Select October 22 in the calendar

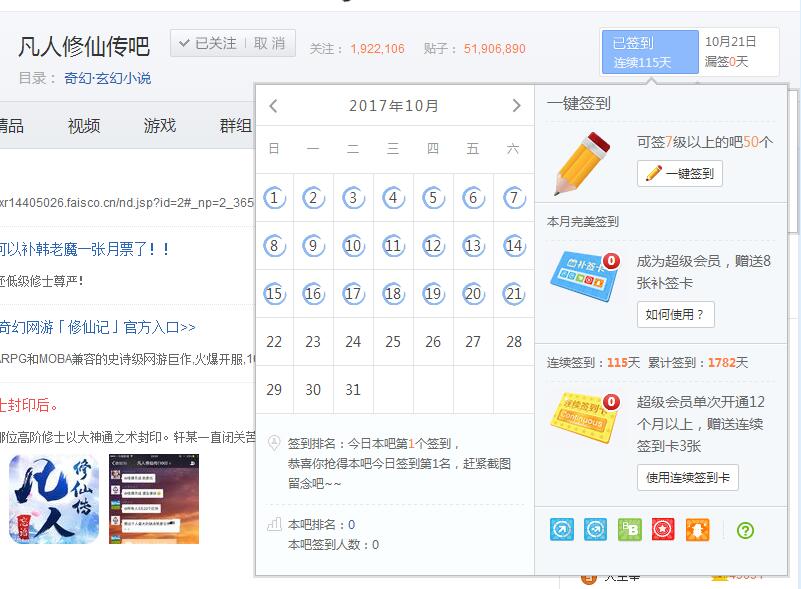pos(274,341)
